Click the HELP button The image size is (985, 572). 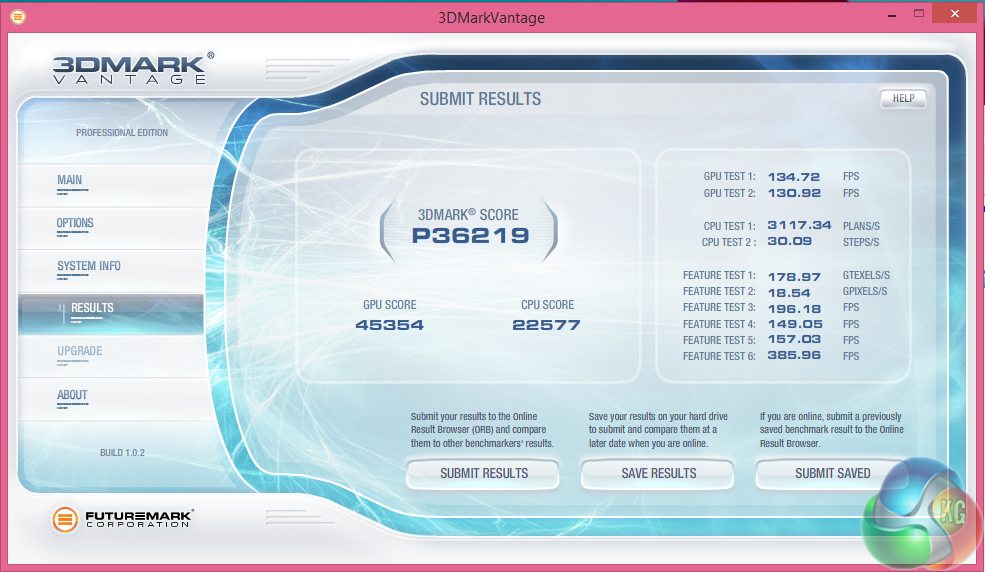point(903,99)
